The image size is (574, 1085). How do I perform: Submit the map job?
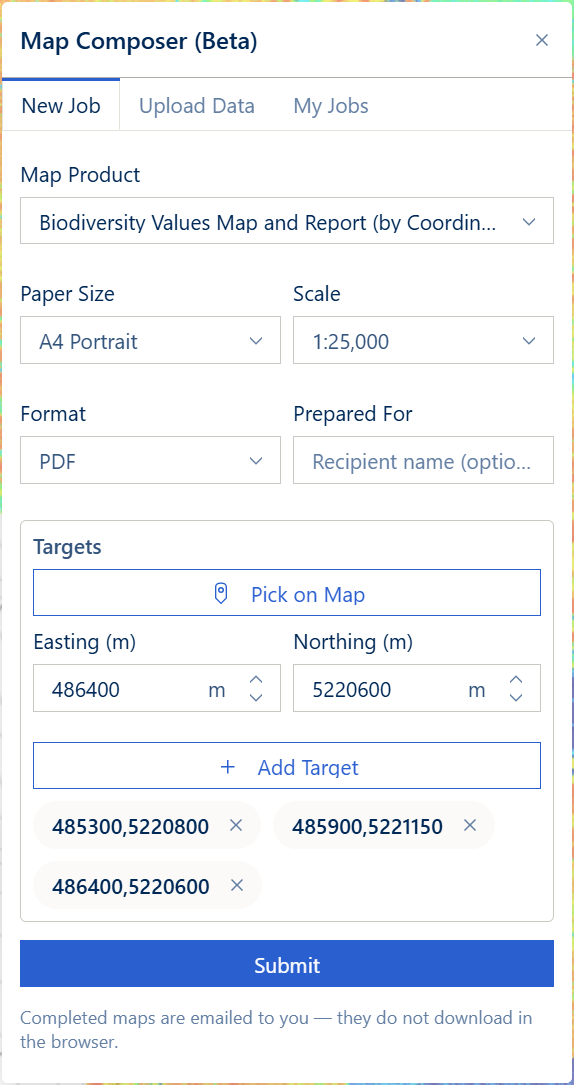tap(287, 964)
